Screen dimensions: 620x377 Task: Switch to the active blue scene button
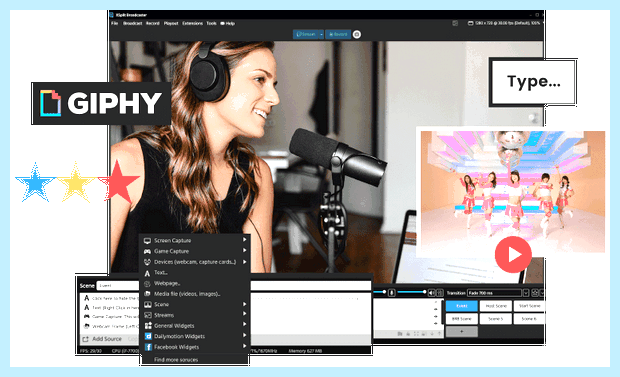pos(461,306)
